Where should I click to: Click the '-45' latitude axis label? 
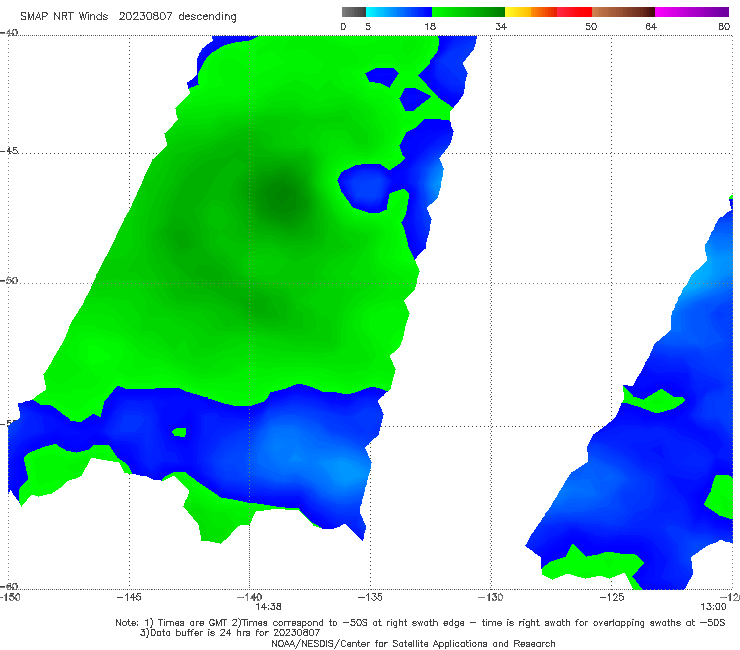pos(9,151)
